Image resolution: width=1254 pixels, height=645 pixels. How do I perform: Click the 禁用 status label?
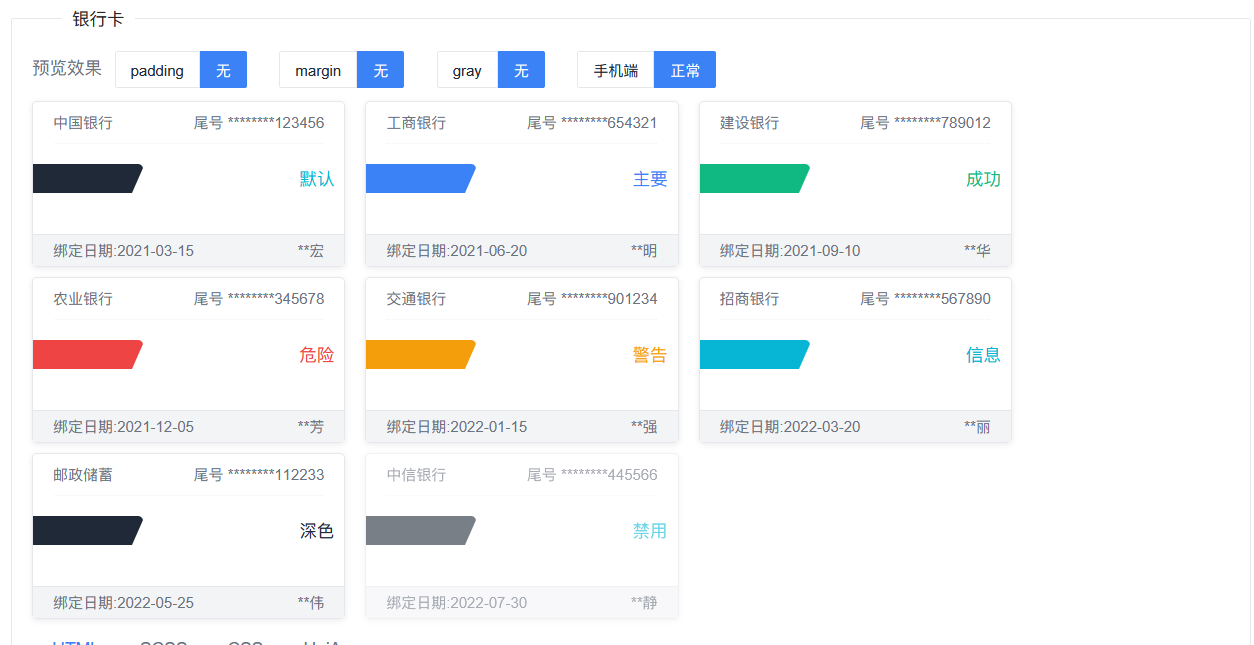point(650,531)
